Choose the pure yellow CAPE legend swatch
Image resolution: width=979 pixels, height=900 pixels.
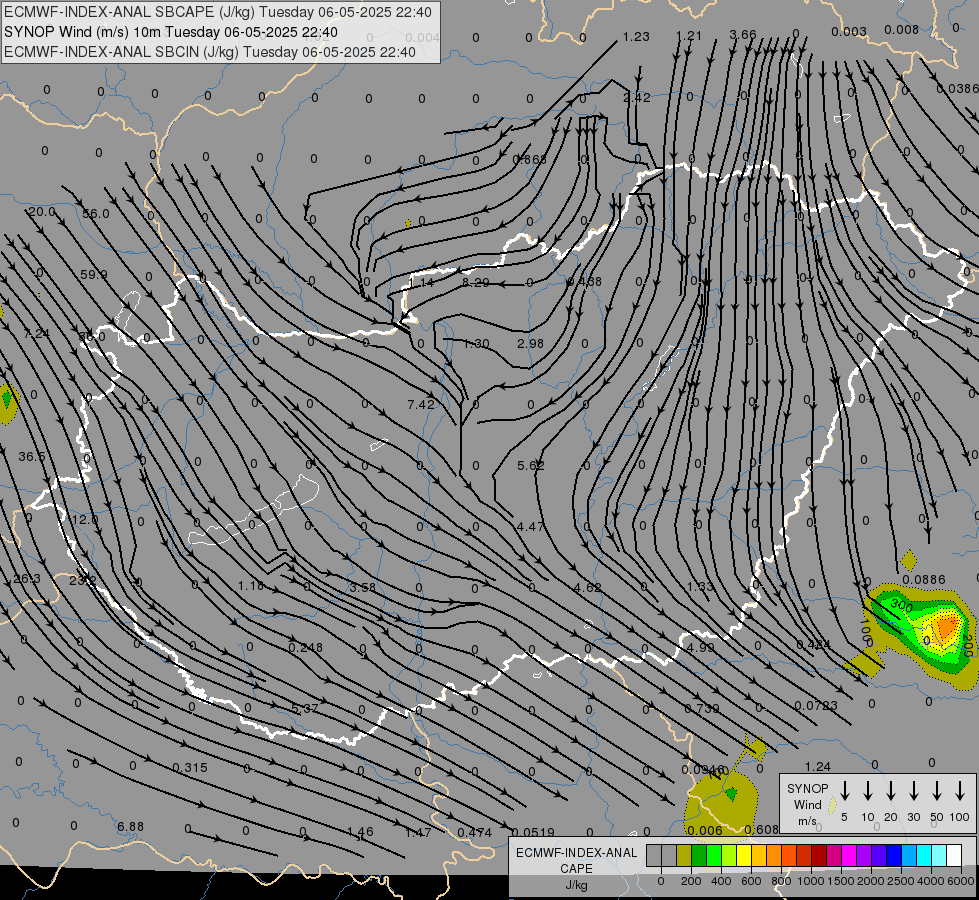pos(744,855)
